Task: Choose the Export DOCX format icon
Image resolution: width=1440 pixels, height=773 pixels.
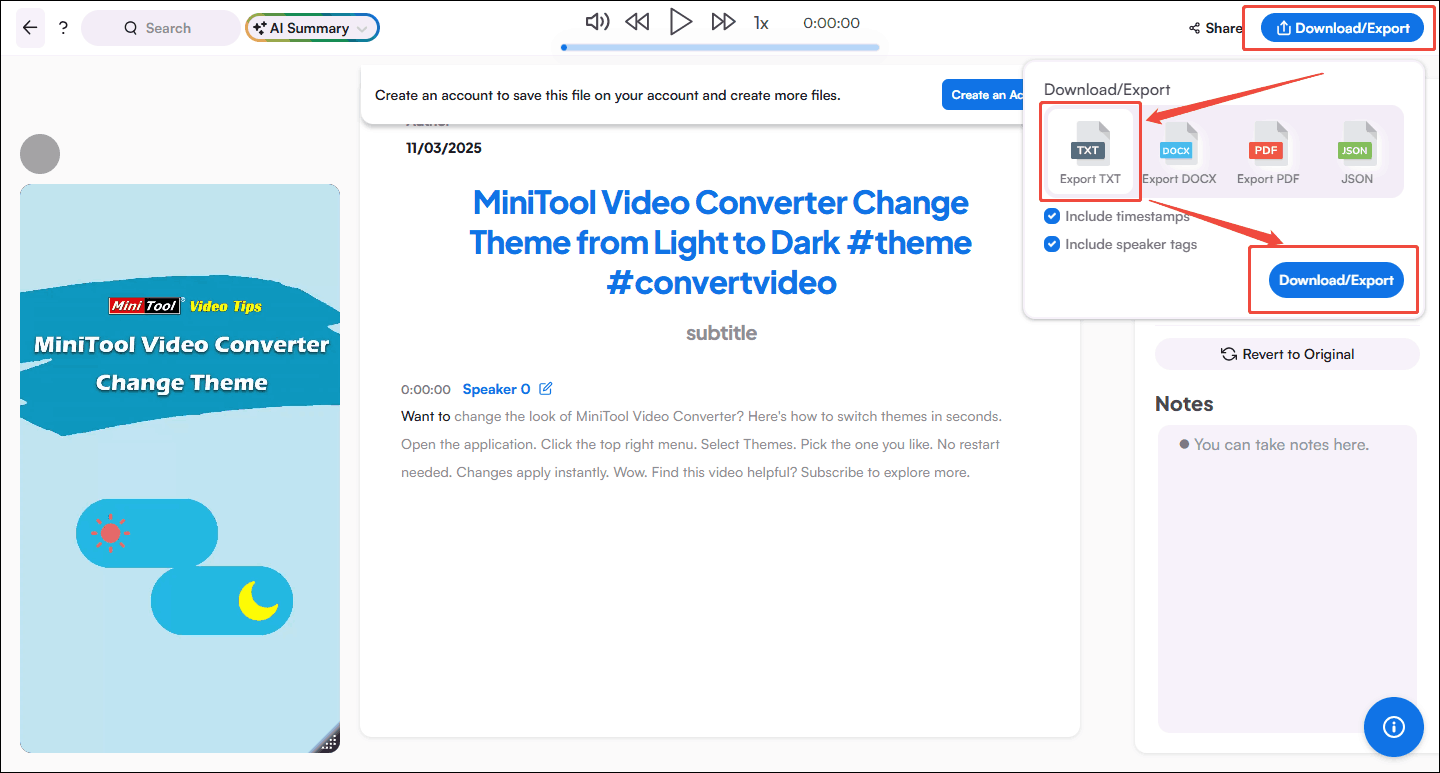Action: tap(1178, 150)
